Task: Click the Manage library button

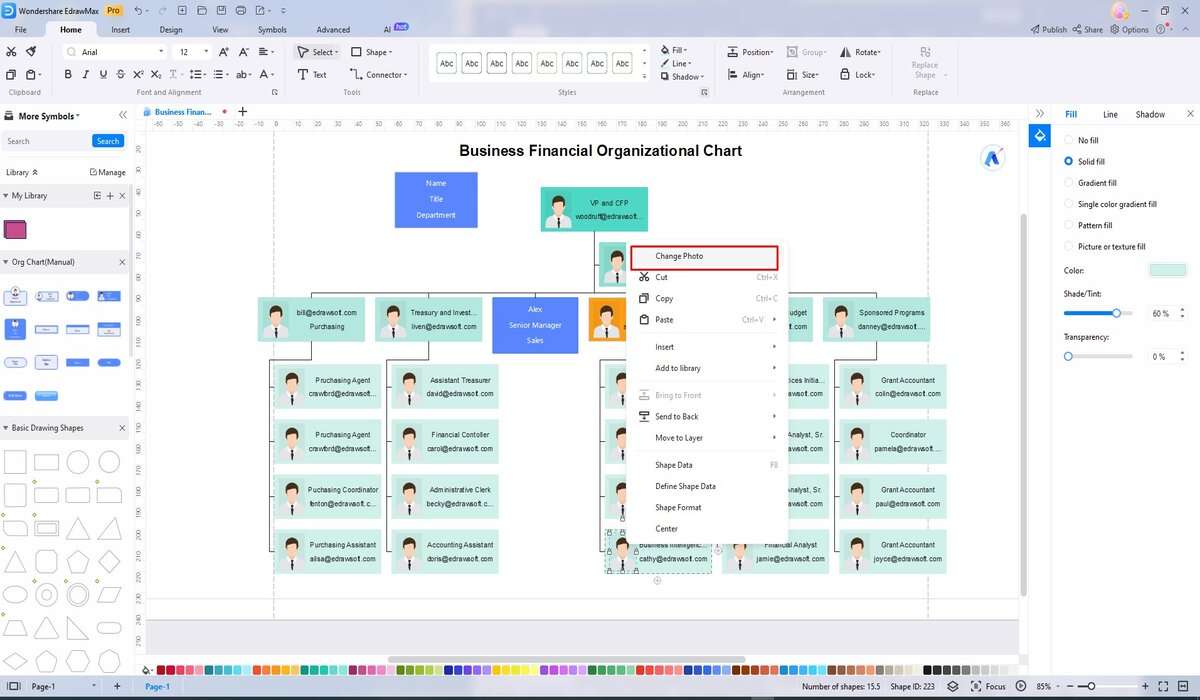Action: (108, 172)
